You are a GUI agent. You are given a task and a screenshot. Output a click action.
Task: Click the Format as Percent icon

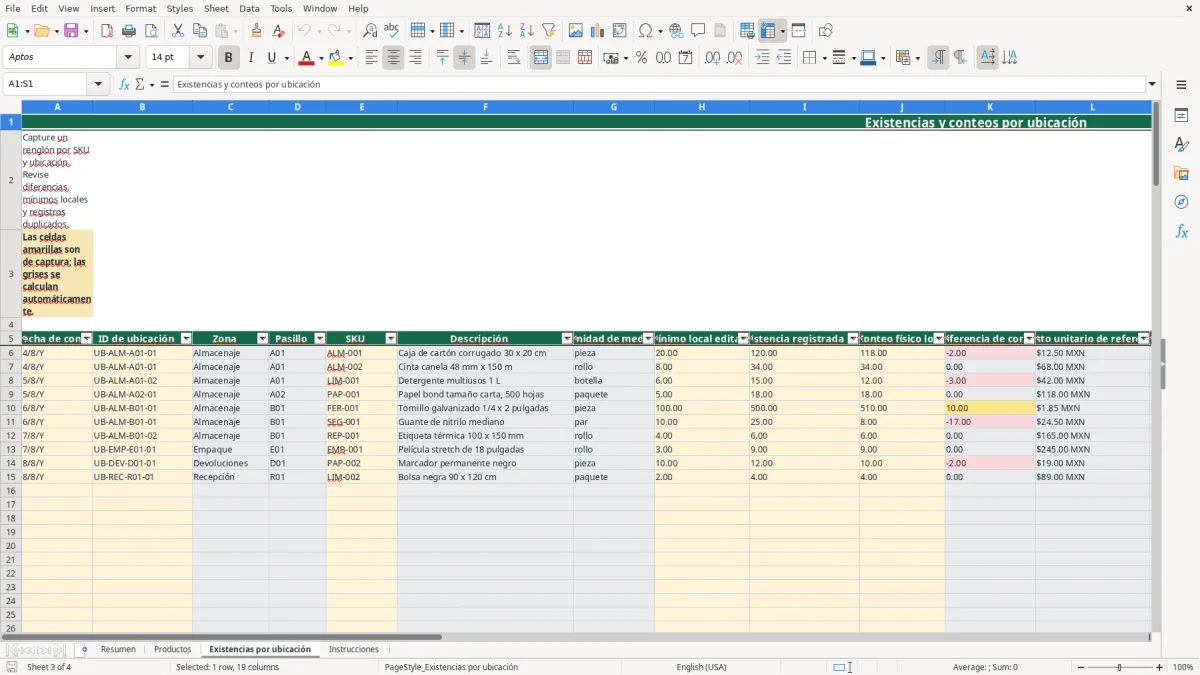(641, 58)
